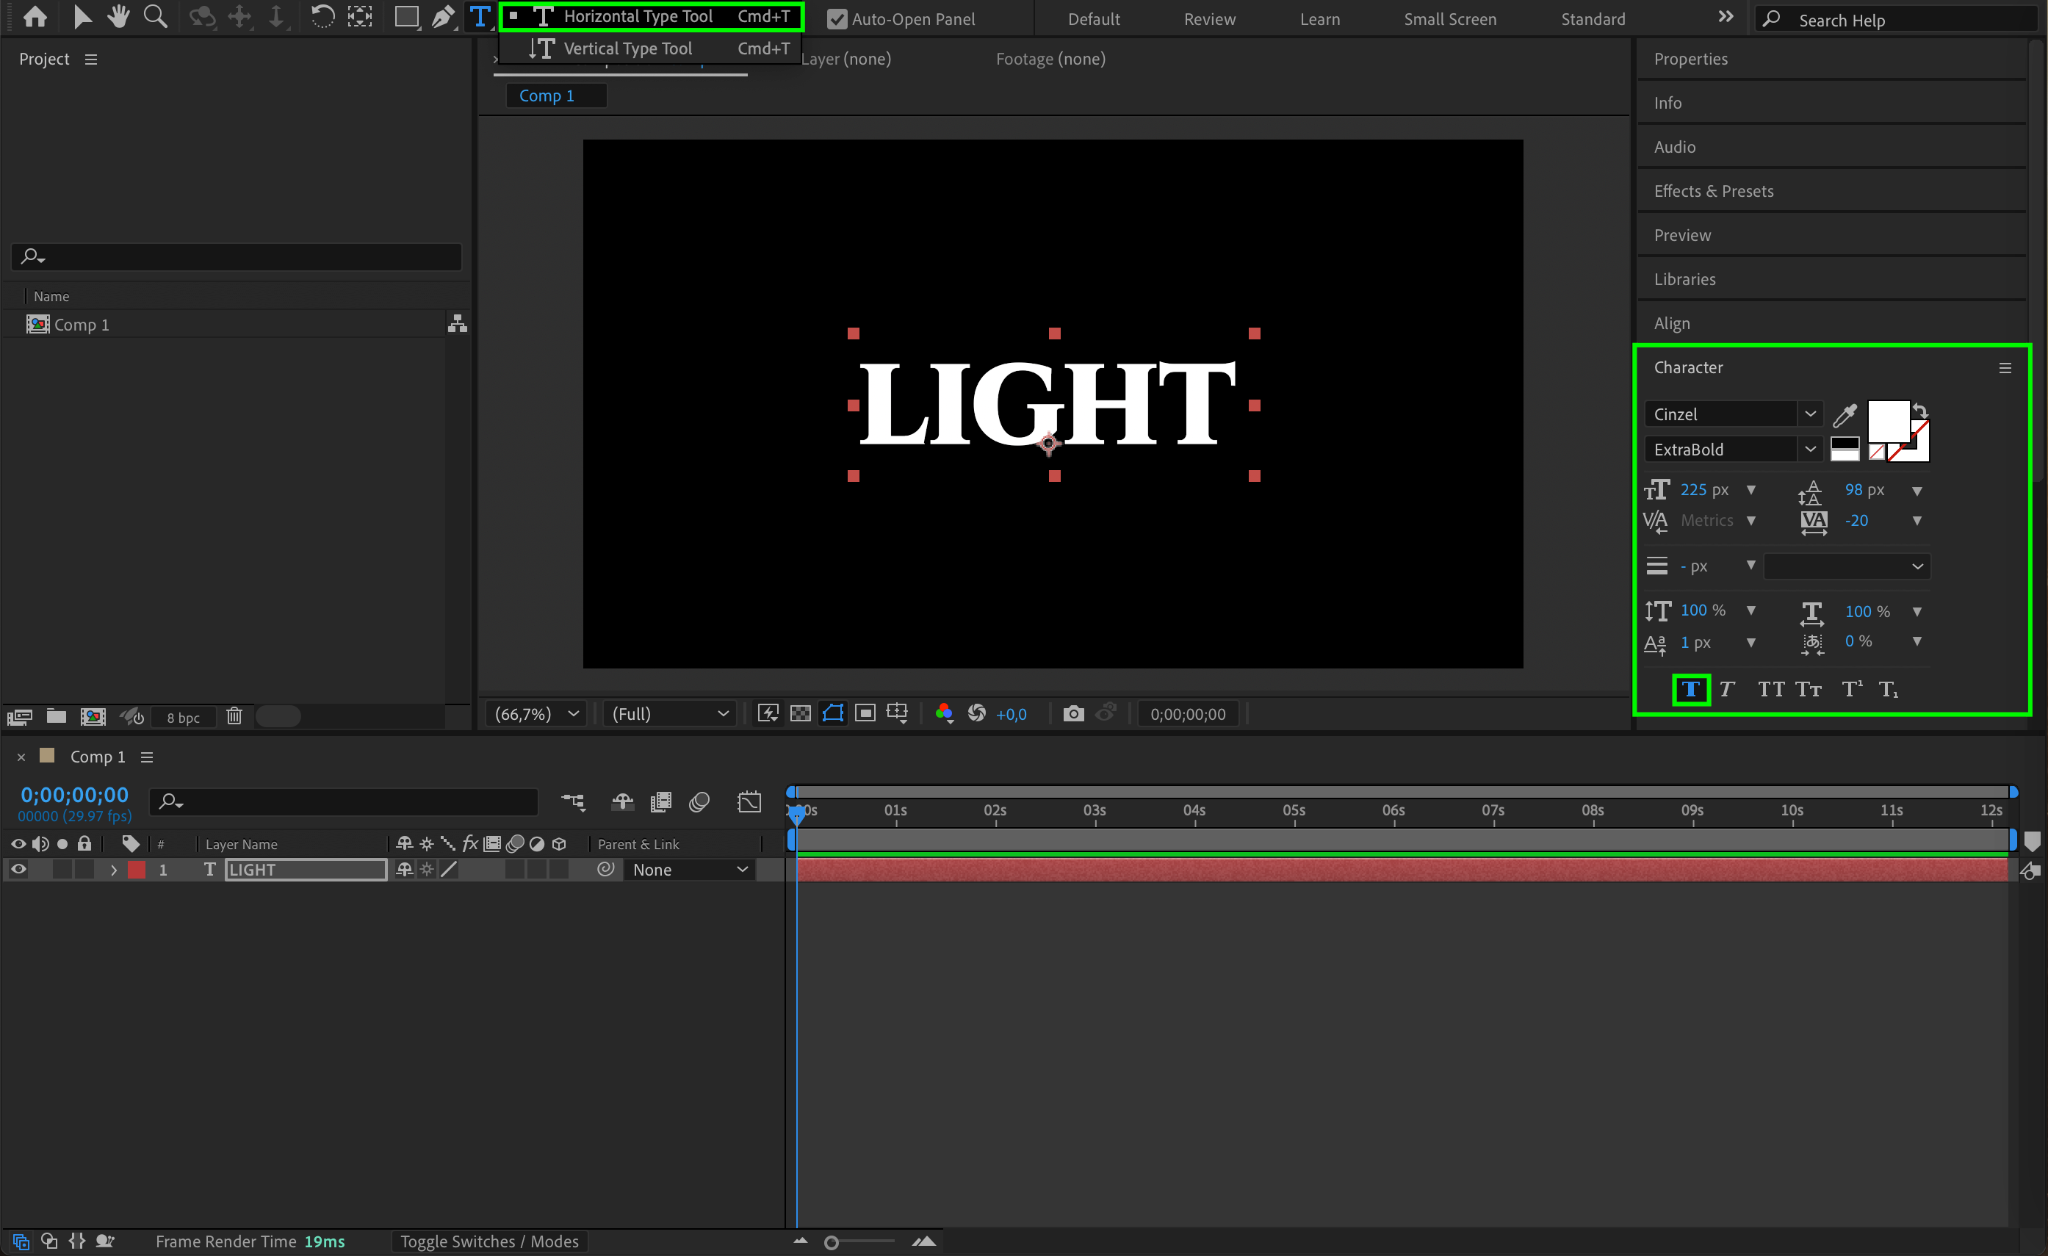The image size is (2048, 1256).
Task: Open the ExtraBold font style dropdown
Action: pyautogui.click(x=1810, y=449)
